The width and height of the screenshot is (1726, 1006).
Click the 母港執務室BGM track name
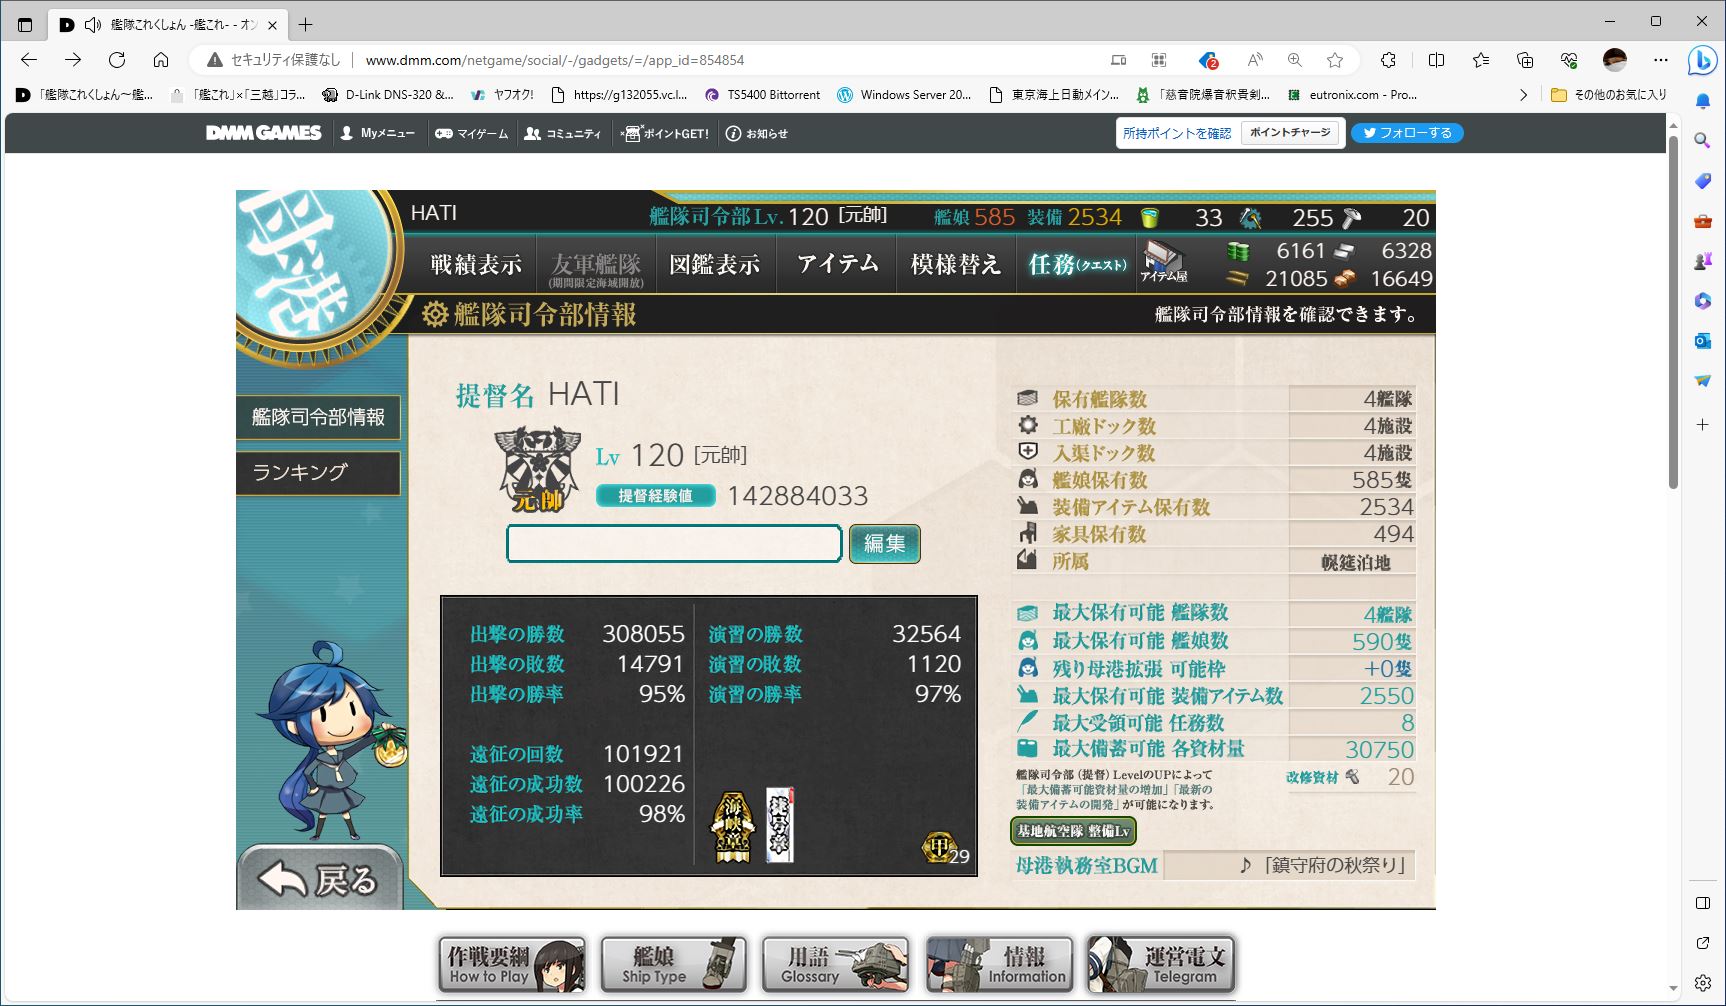click(x=1290, y=865)
